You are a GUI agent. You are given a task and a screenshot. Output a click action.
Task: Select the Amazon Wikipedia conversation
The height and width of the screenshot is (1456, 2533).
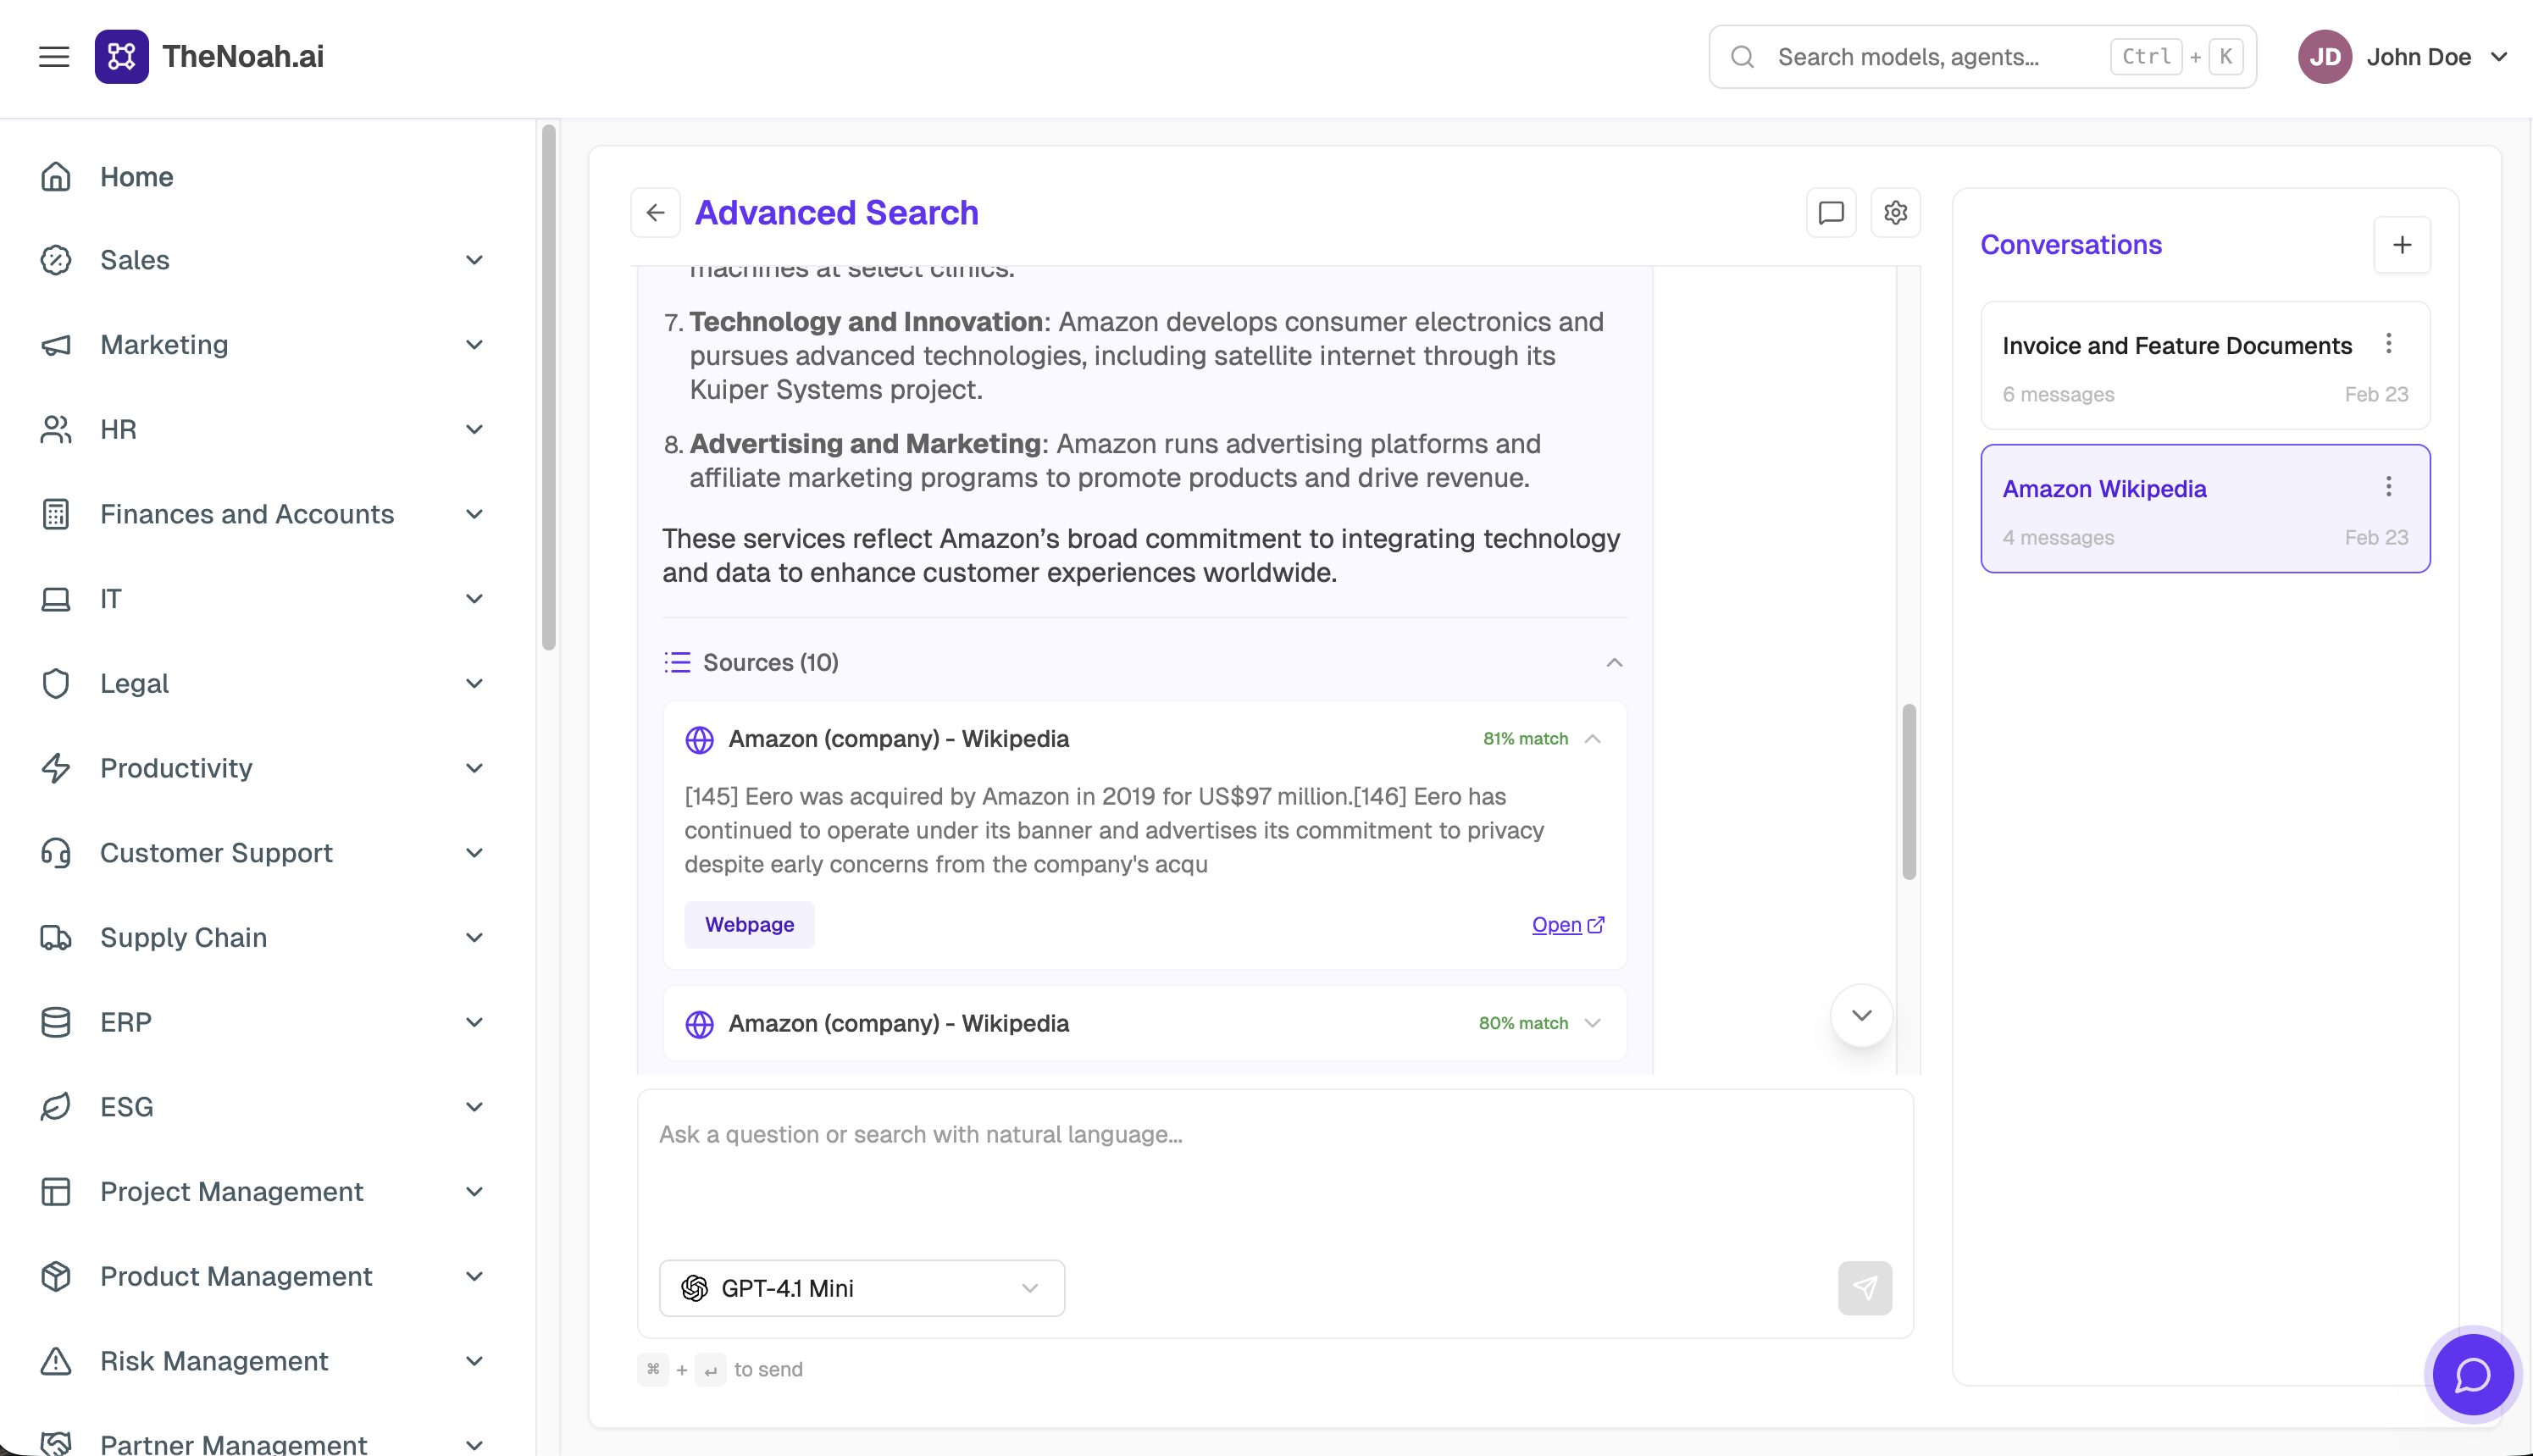tap(2204, 509)
